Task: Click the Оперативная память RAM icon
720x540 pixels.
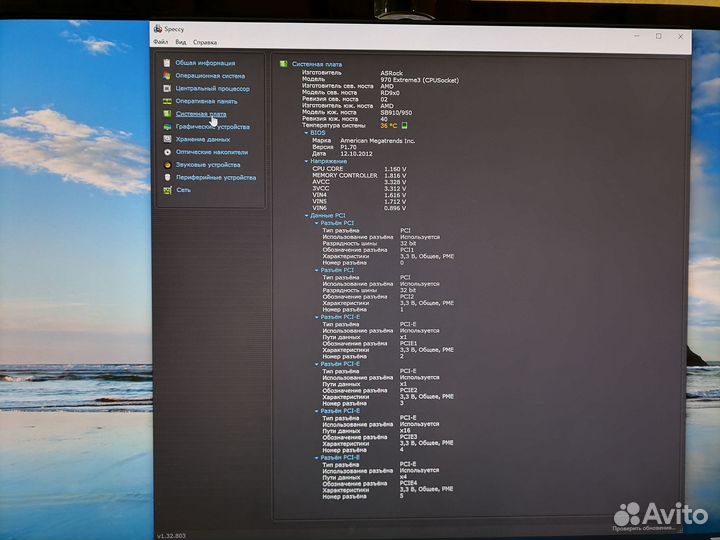Action: click(x=167, y=101)
